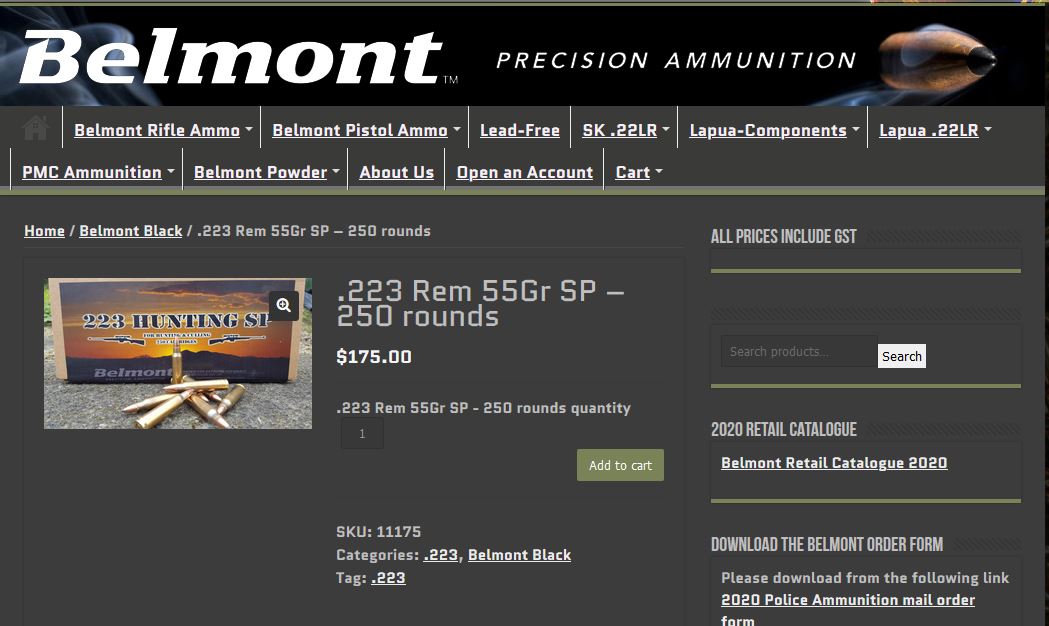
Task: Focus the Search products input field
Action: [x=799, y=351]
